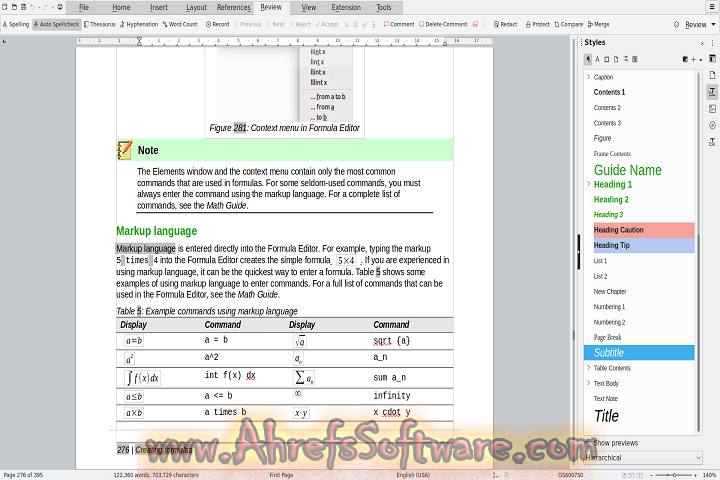Expand the Caption style entry
The image size is (720, 480).
point(588,77)
